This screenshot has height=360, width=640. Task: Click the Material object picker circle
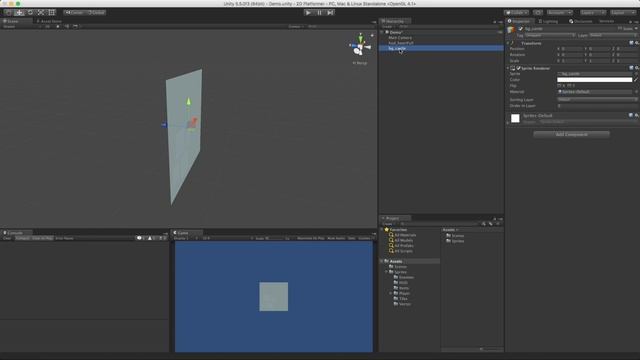(x=636, y=92)
